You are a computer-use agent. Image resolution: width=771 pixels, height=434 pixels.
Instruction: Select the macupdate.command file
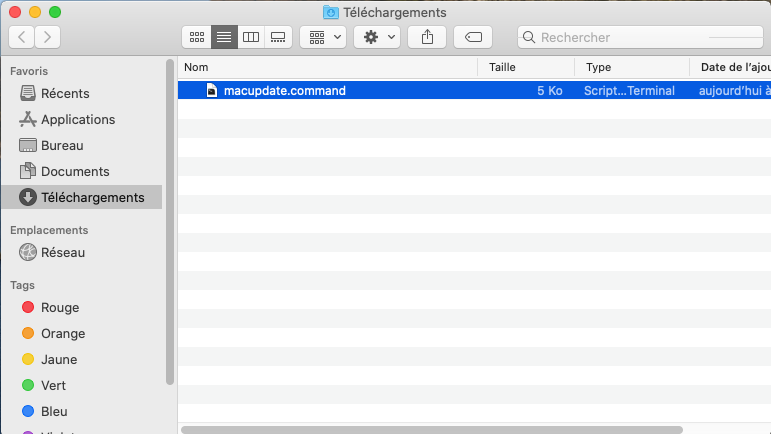pyautogui.click(x=284, y=90)
